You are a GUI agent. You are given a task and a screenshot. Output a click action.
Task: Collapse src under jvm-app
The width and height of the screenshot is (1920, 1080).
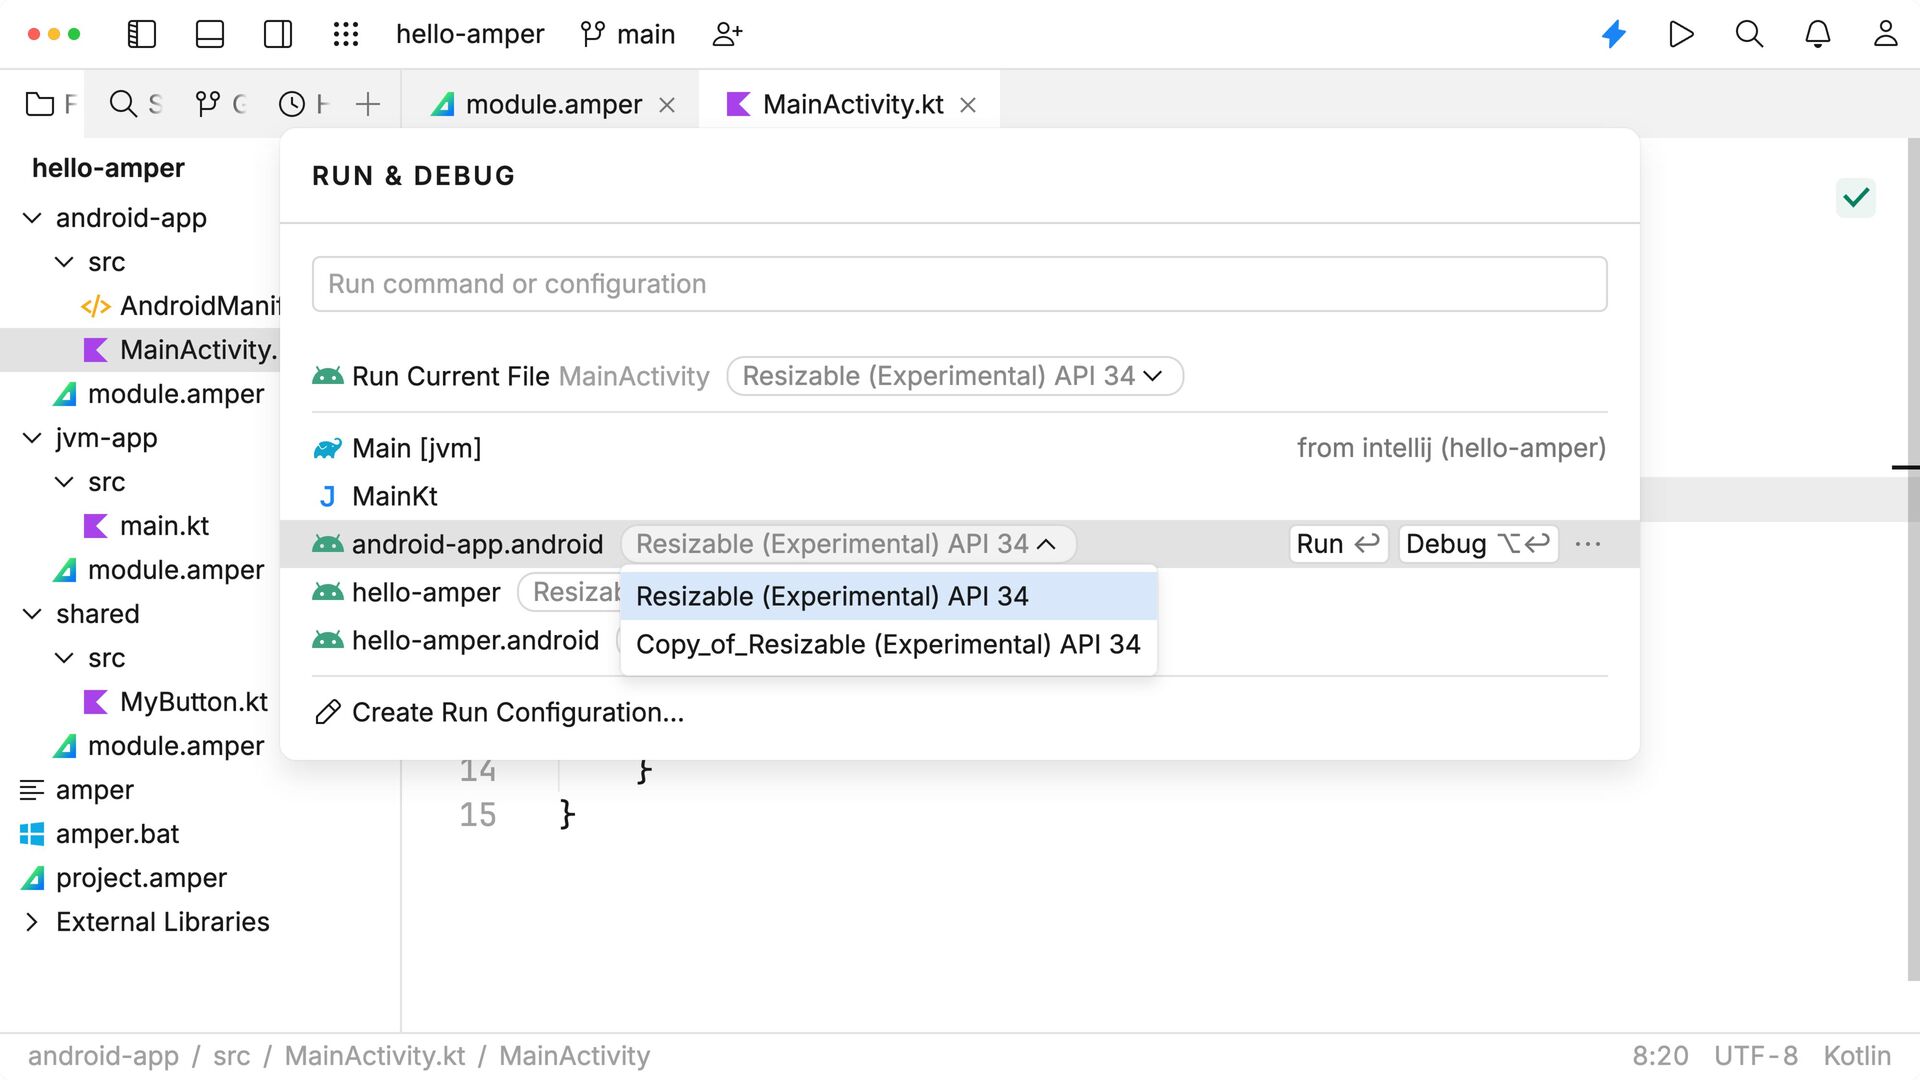tap(64, 482)
